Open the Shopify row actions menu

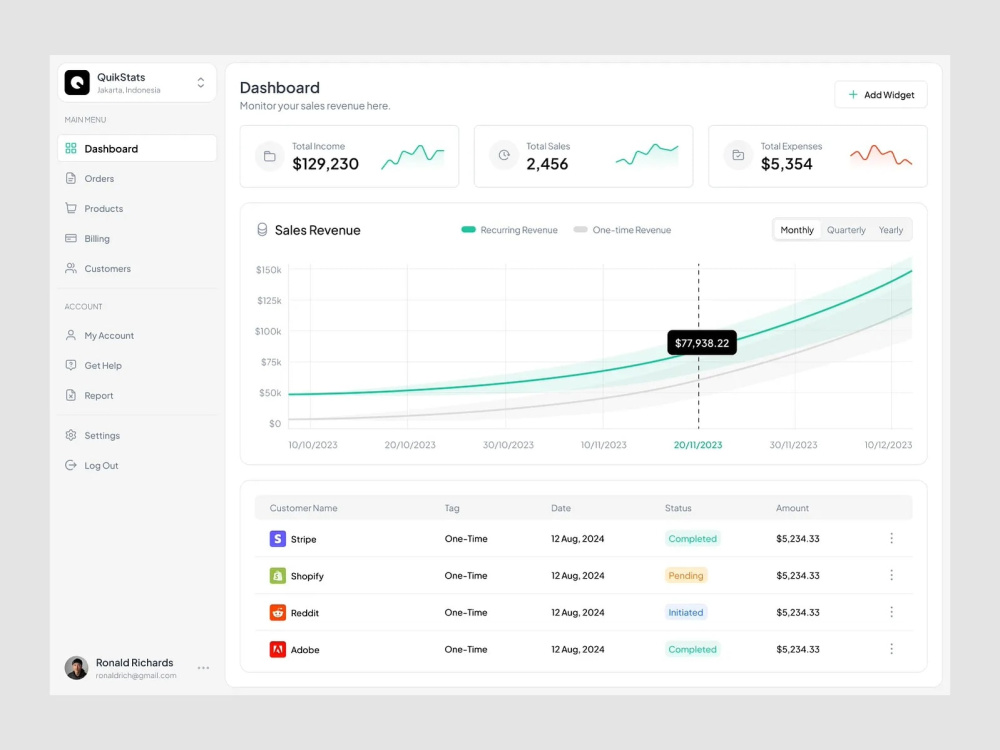pos(892,575)
